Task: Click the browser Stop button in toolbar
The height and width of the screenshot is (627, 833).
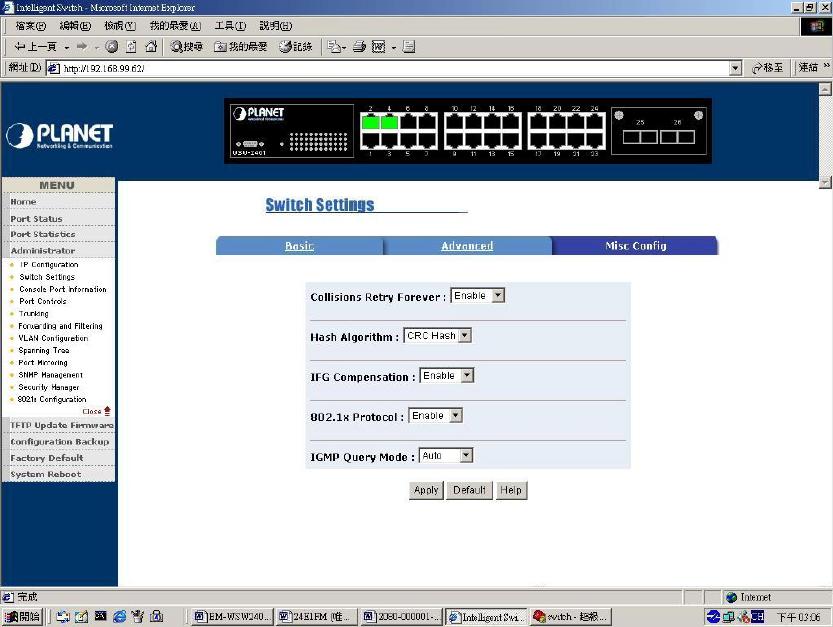Action: point(111,47)
